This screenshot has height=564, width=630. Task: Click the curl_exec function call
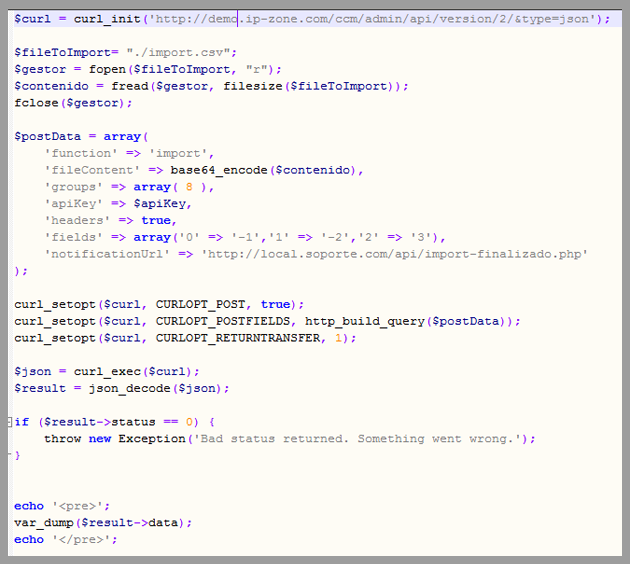click(107, 372)
